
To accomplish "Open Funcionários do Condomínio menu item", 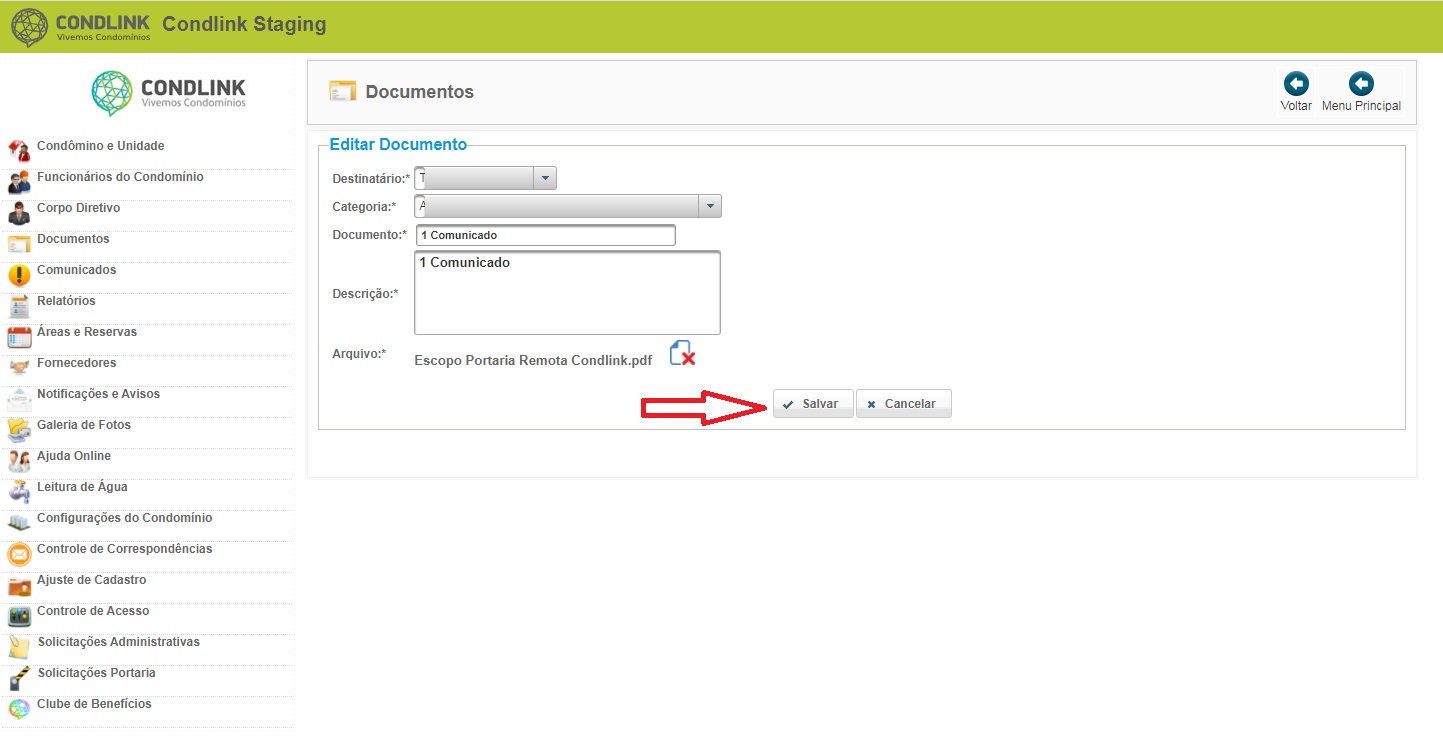I will point(120,177).
